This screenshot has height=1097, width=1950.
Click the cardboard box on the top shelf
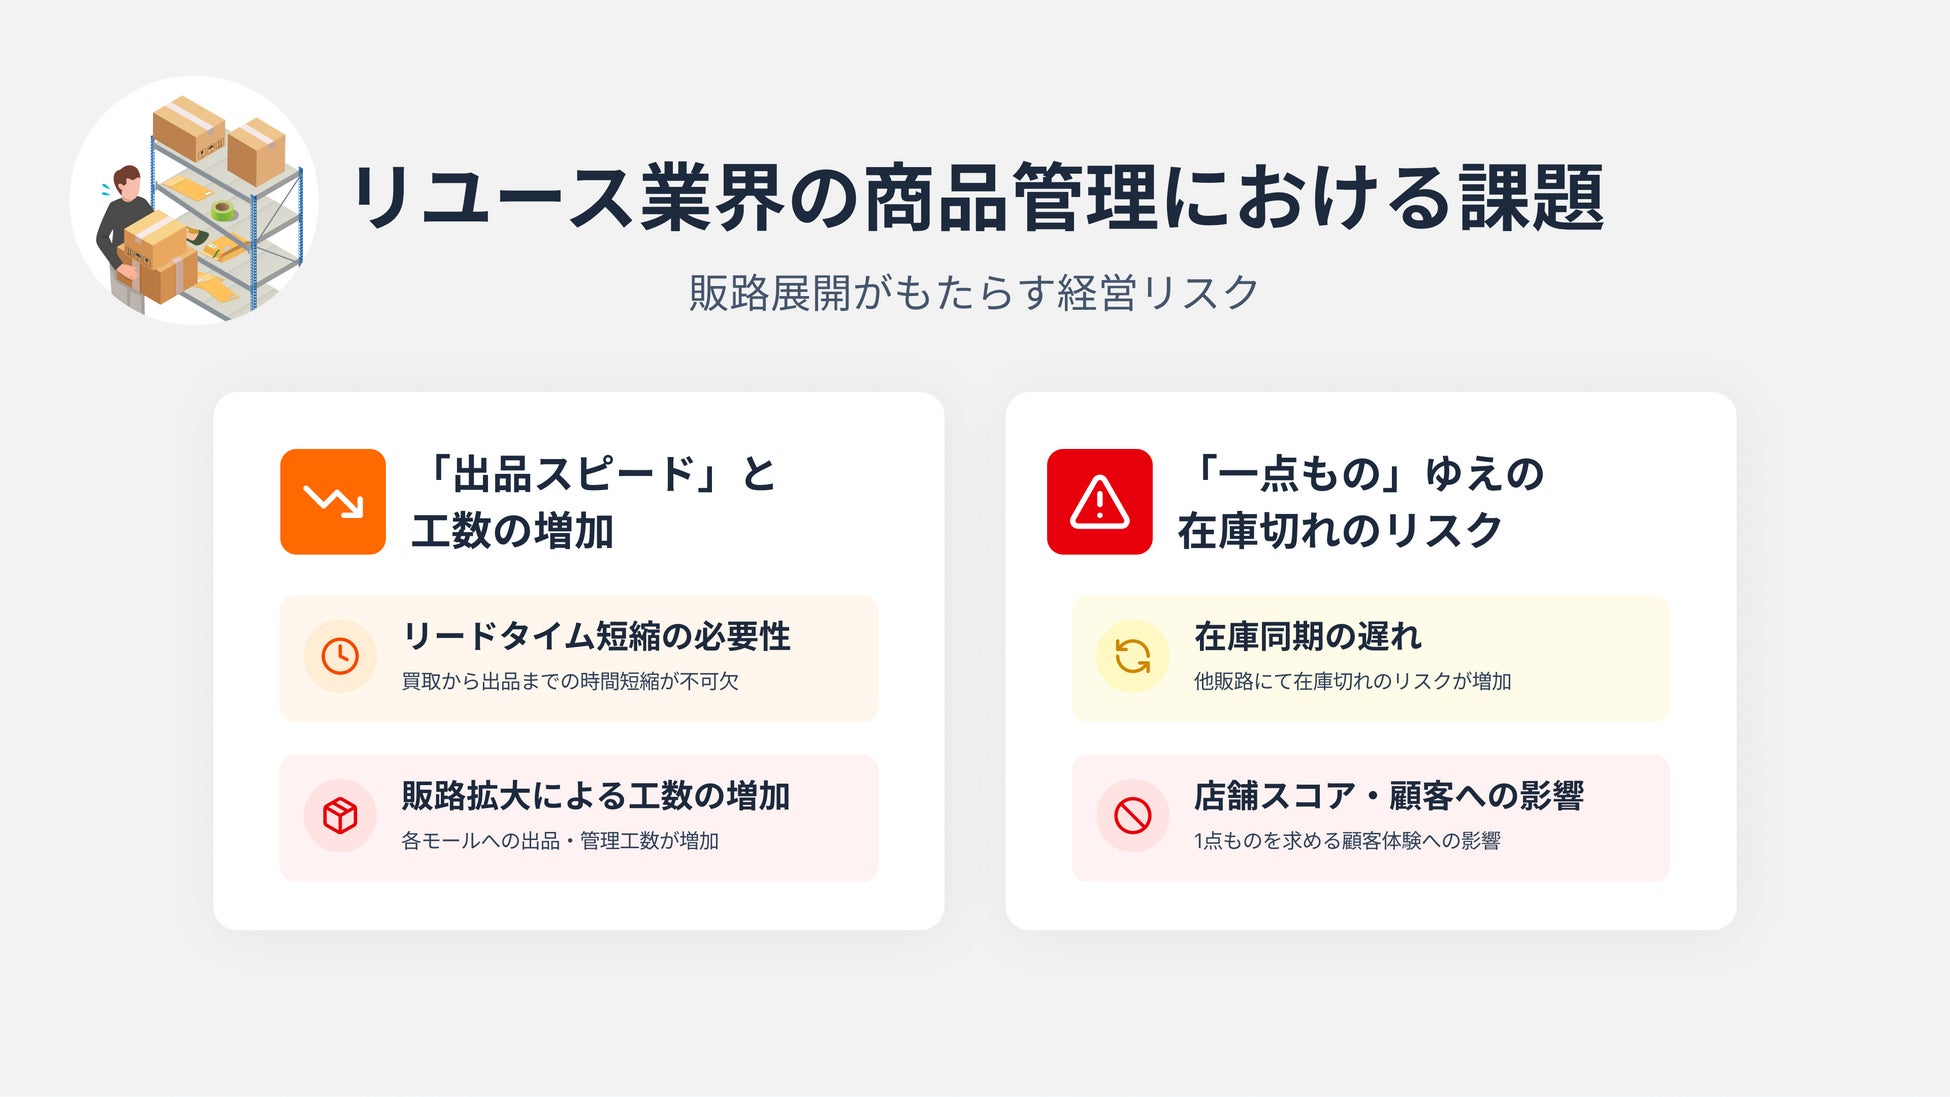tap(188, 127)
